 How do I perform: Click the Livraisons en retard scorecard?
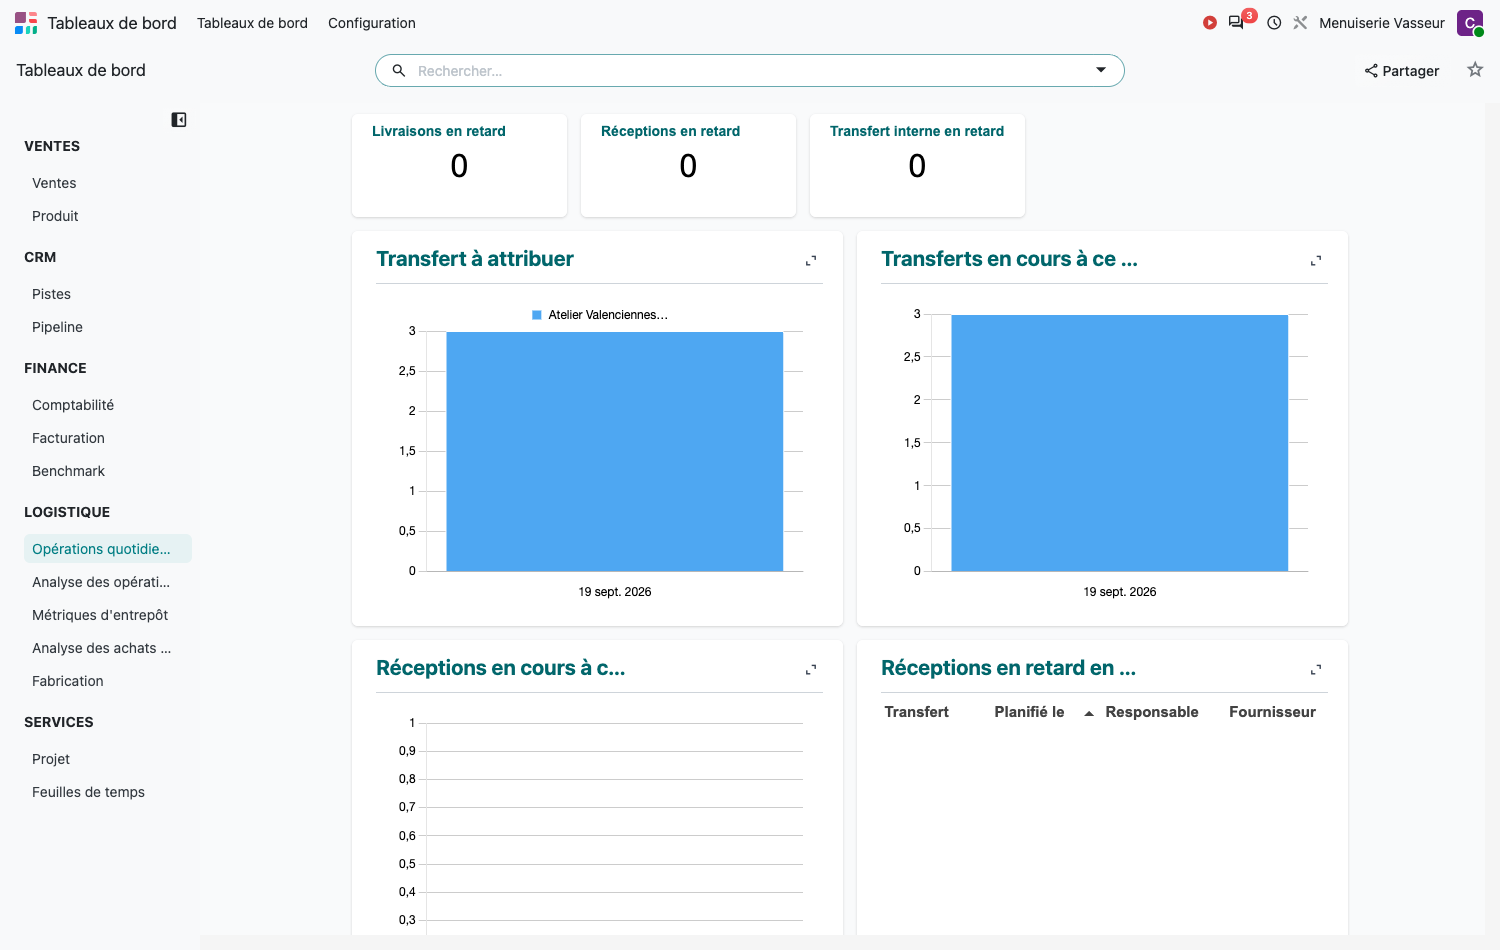click(459, 165)
